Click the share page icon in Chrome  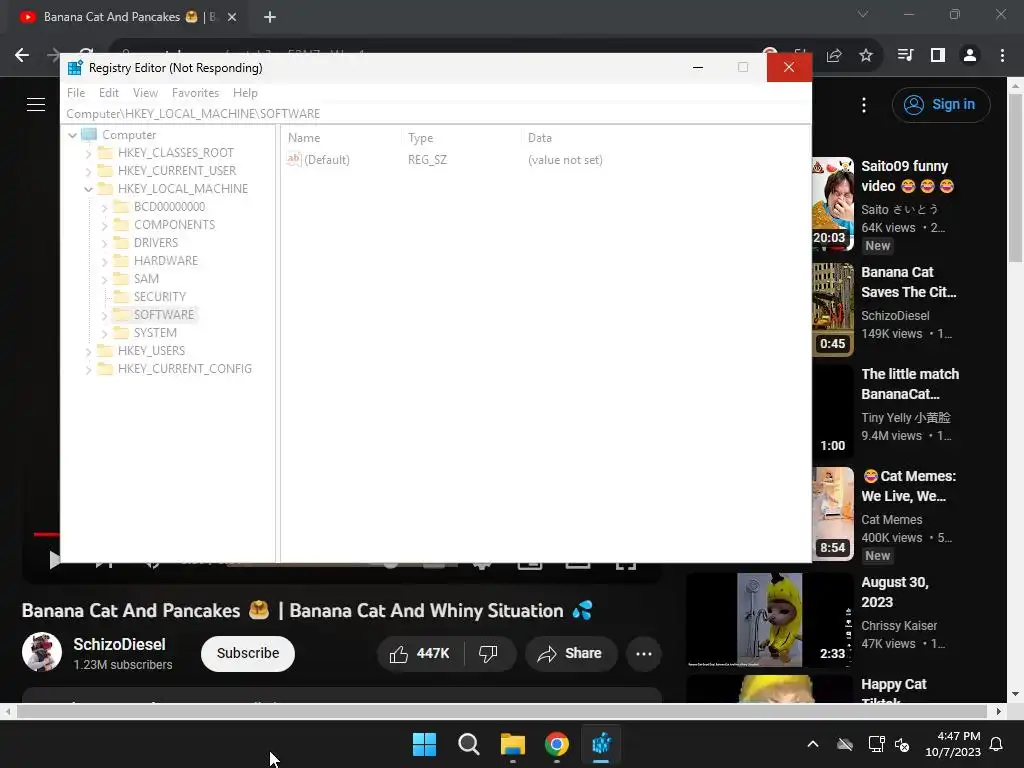[834, 56]
